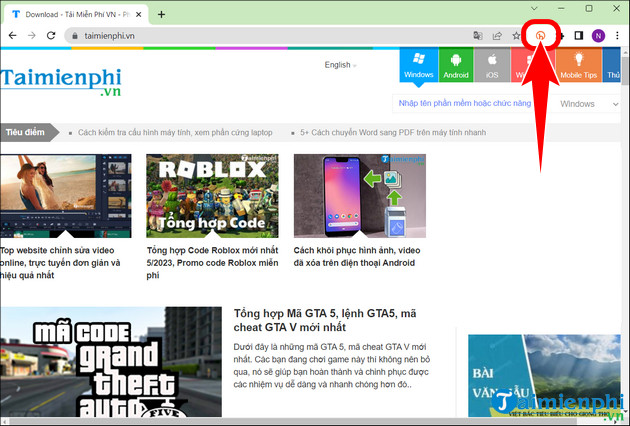This screenshot has width=630, height=426.
Task: Click the share this page icon
Action: (x=497, y=36)
